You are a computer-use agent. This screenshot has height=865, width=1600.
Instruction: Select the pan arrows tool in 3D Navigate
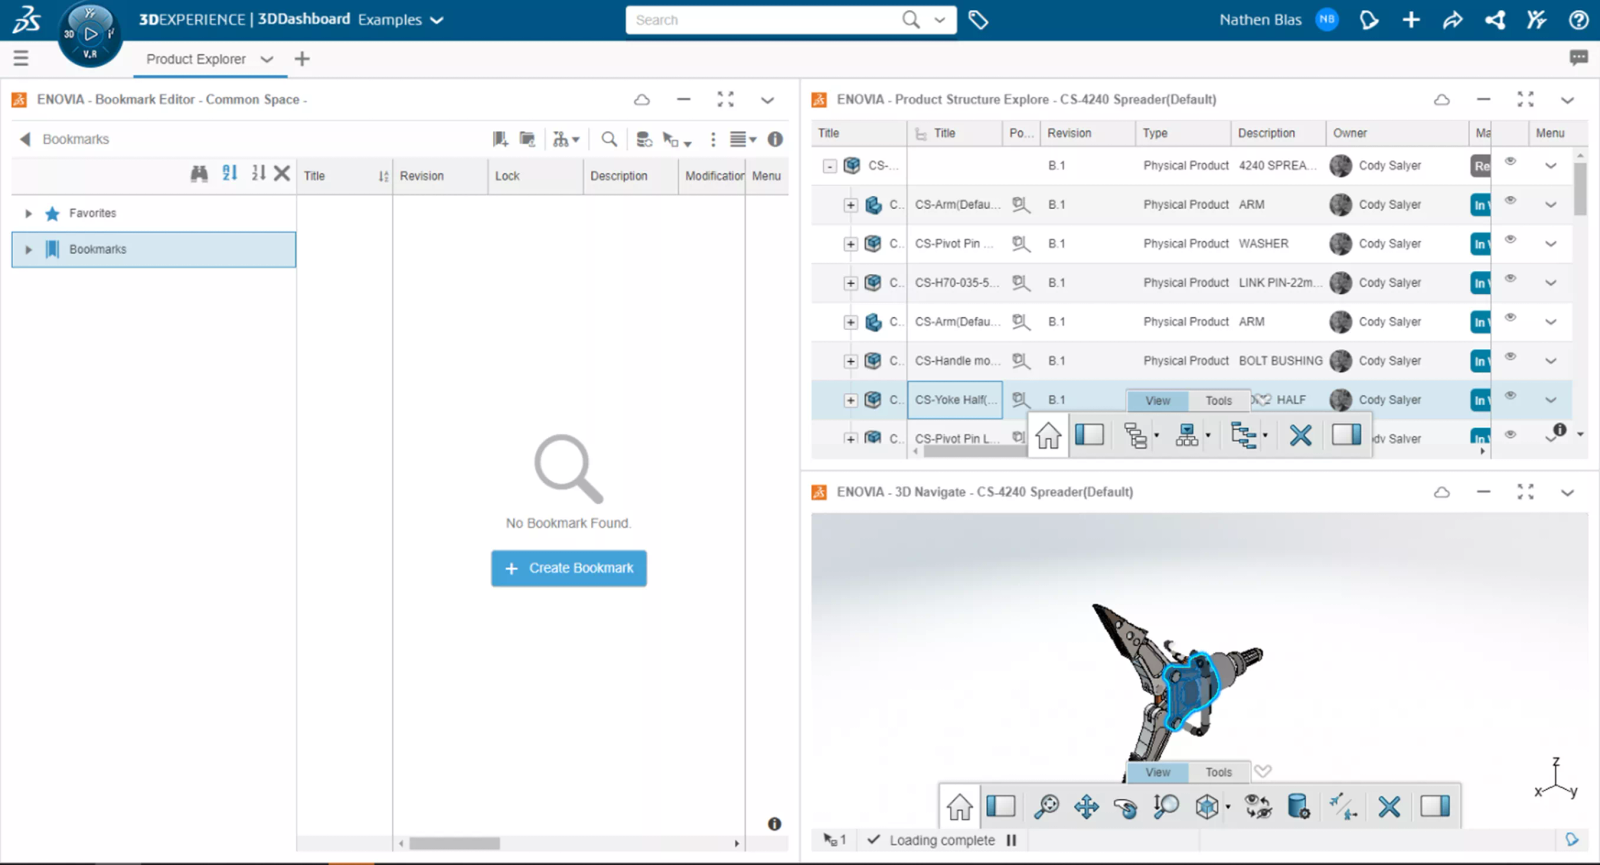(1086, 806)
